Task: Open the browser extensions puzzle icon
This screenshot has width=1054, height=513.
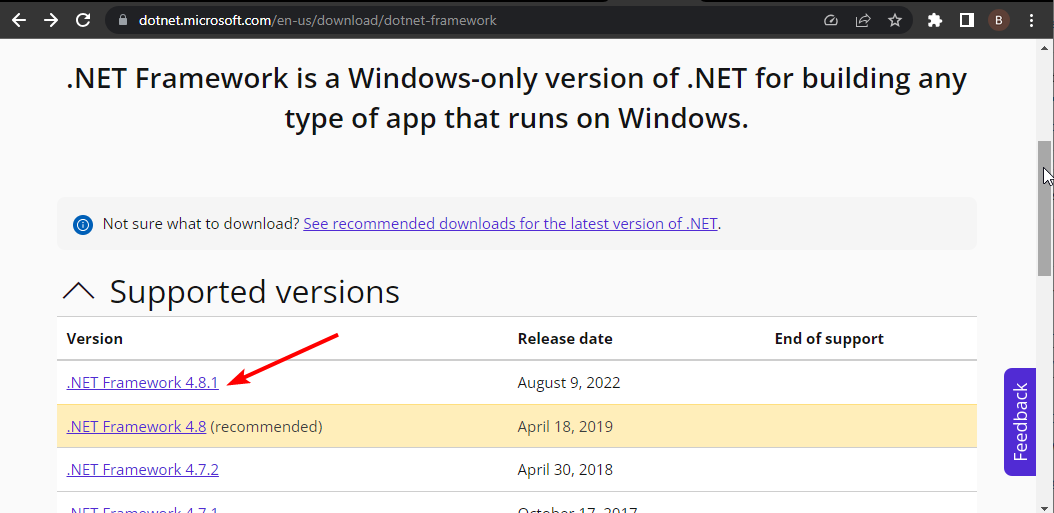Action: pyautogui.click(x=934, y=20)
